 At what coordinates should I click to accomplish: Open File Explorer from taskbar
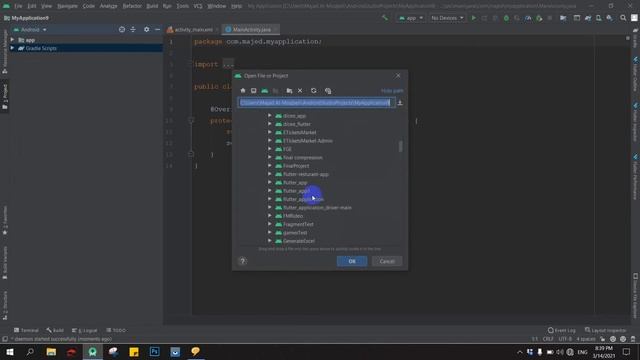[x=51, y=352]
